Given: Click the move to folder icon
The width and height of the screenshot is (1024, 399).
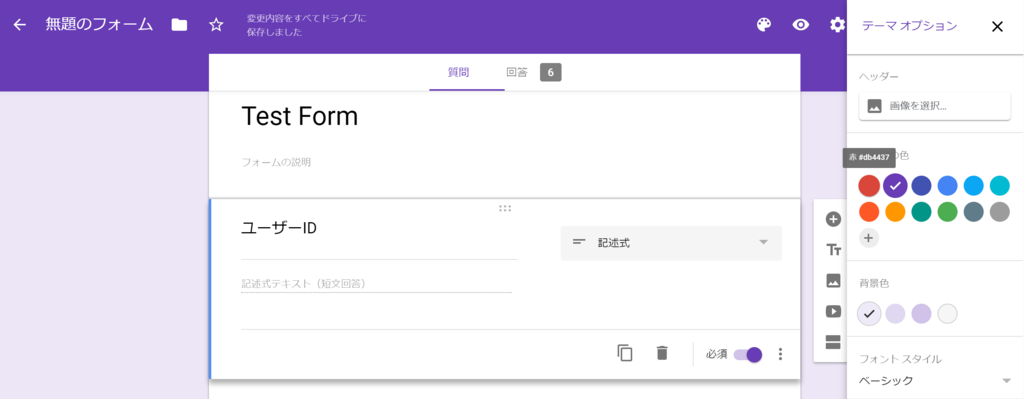Looking at the screenshot, I should (x=179, y=25).
